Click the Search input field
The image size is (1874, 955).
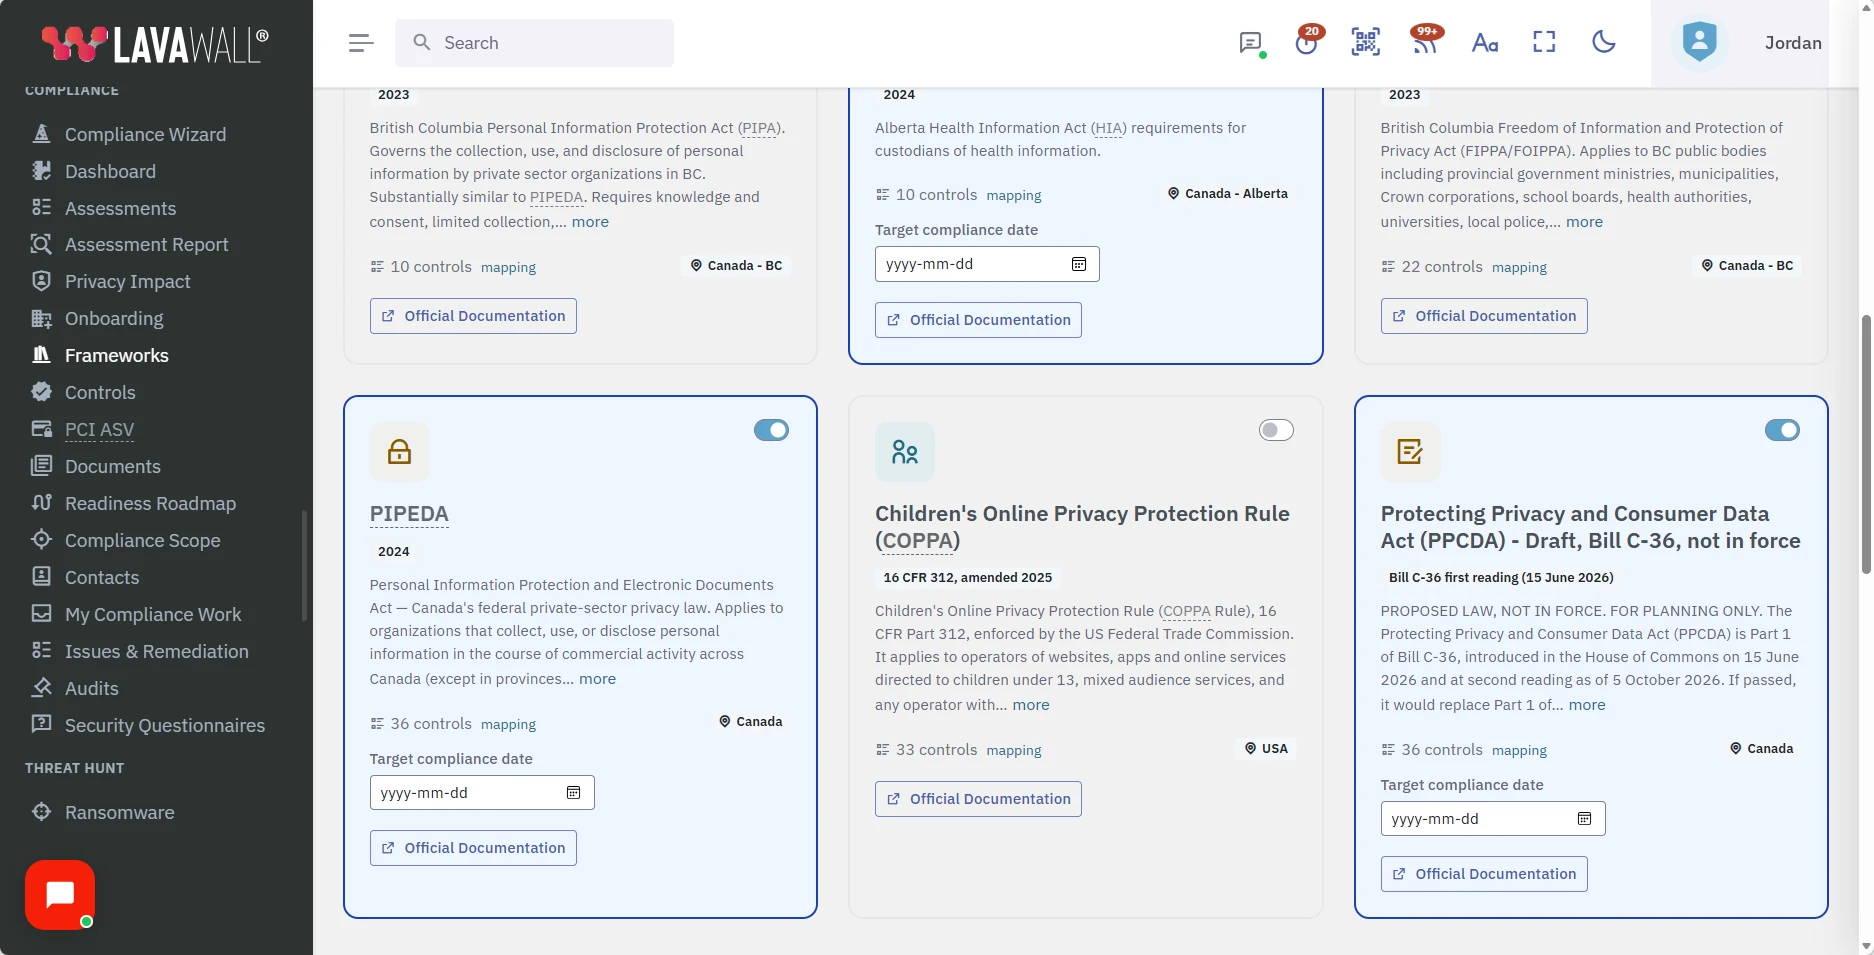(534, 43)
